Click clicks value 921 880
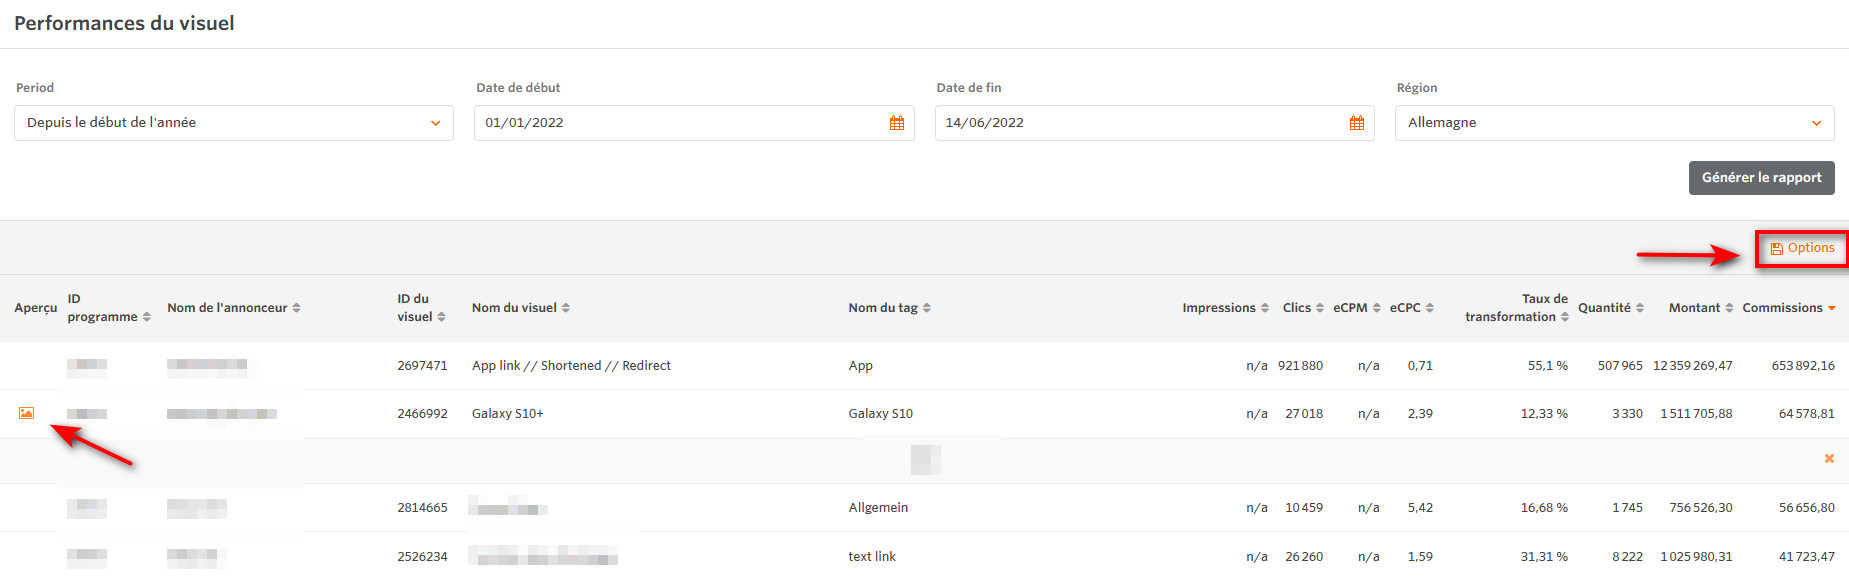Screen dimensions: 1849x577 click(1300, 366)
